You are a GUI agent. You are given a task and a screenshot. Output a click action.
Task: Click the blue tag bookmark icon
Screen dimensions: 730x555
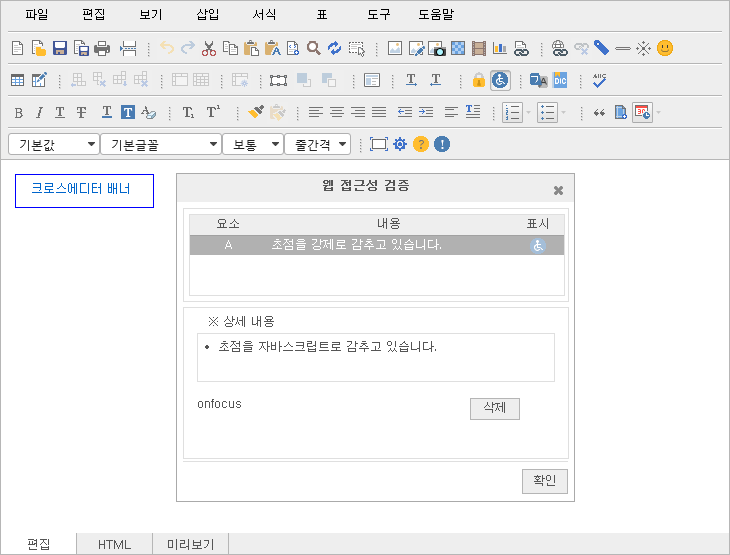(x=602, y=47)
